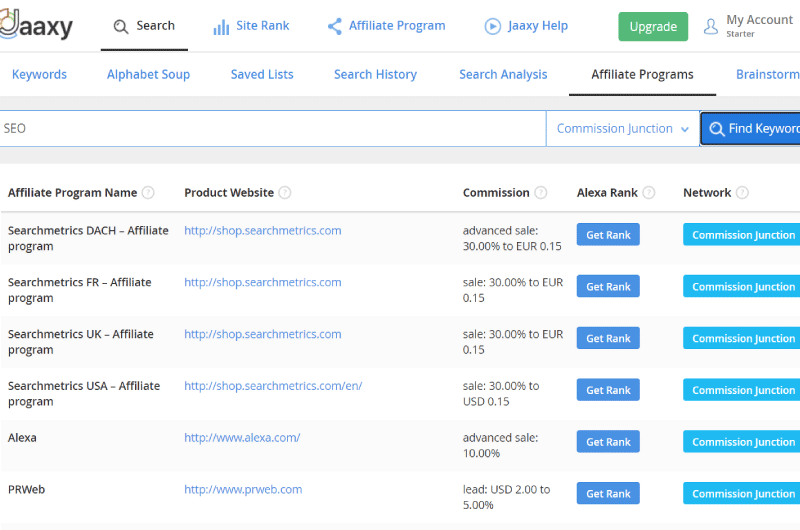The height and width of the screenshot is (530, 800).
Task: Open shop.searchmetrics.com/en/ link
Action: (x=273, y=386)
